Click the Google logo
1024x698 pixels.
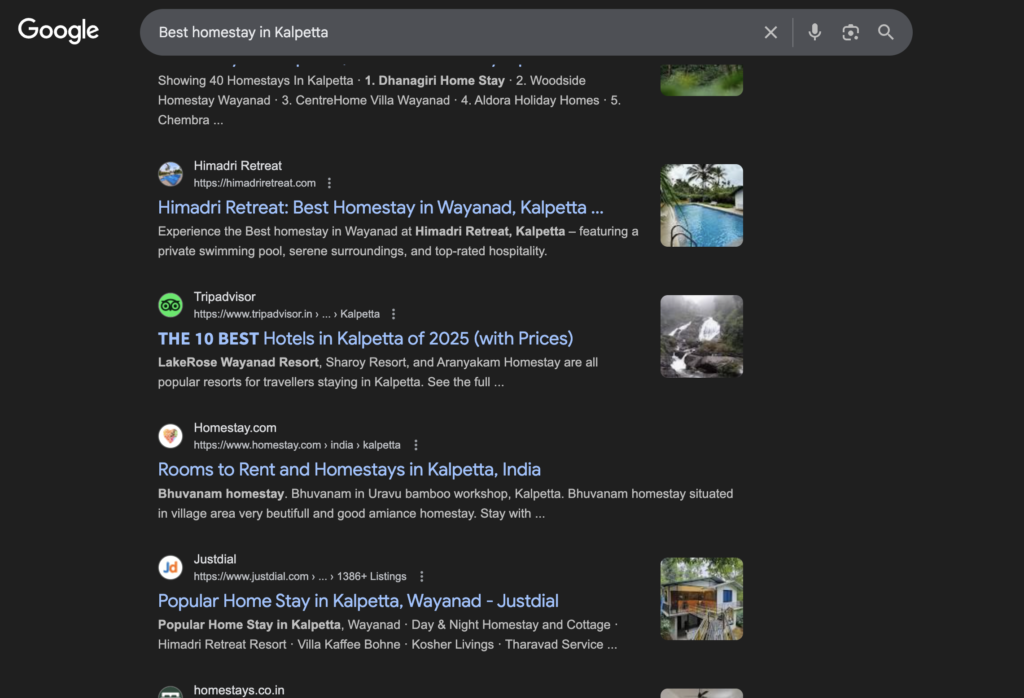pos(58,31)
